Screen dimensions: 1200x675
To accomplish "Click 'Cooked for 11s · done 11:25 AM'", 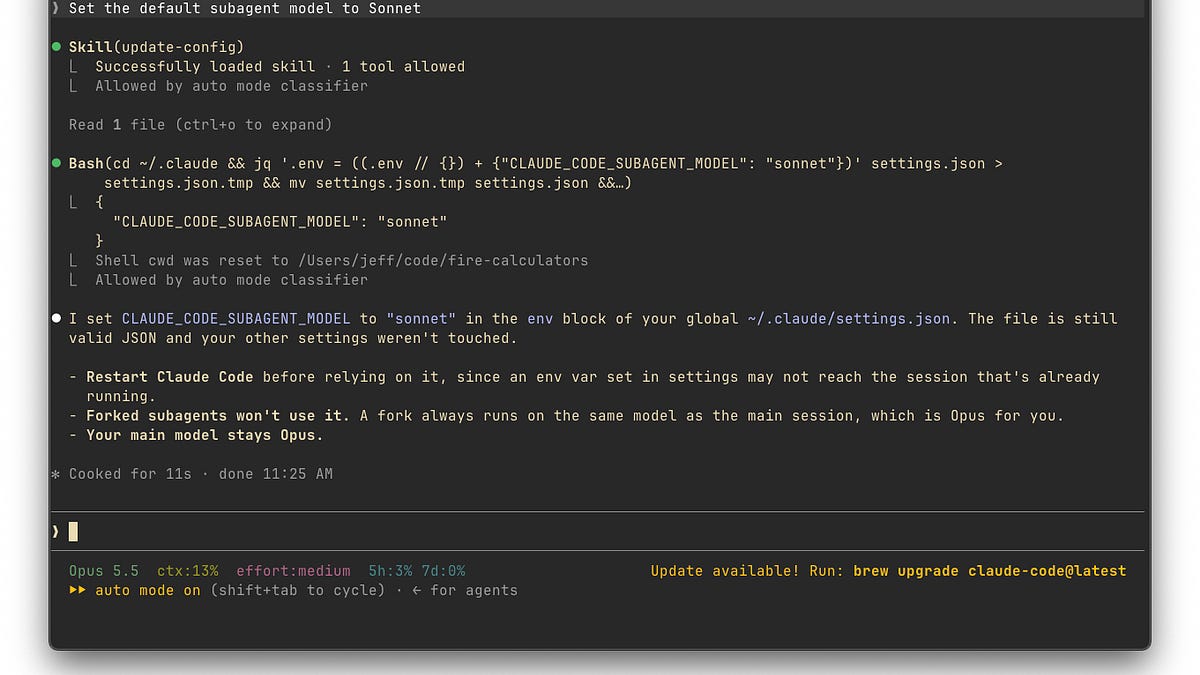I will (201, 474).
